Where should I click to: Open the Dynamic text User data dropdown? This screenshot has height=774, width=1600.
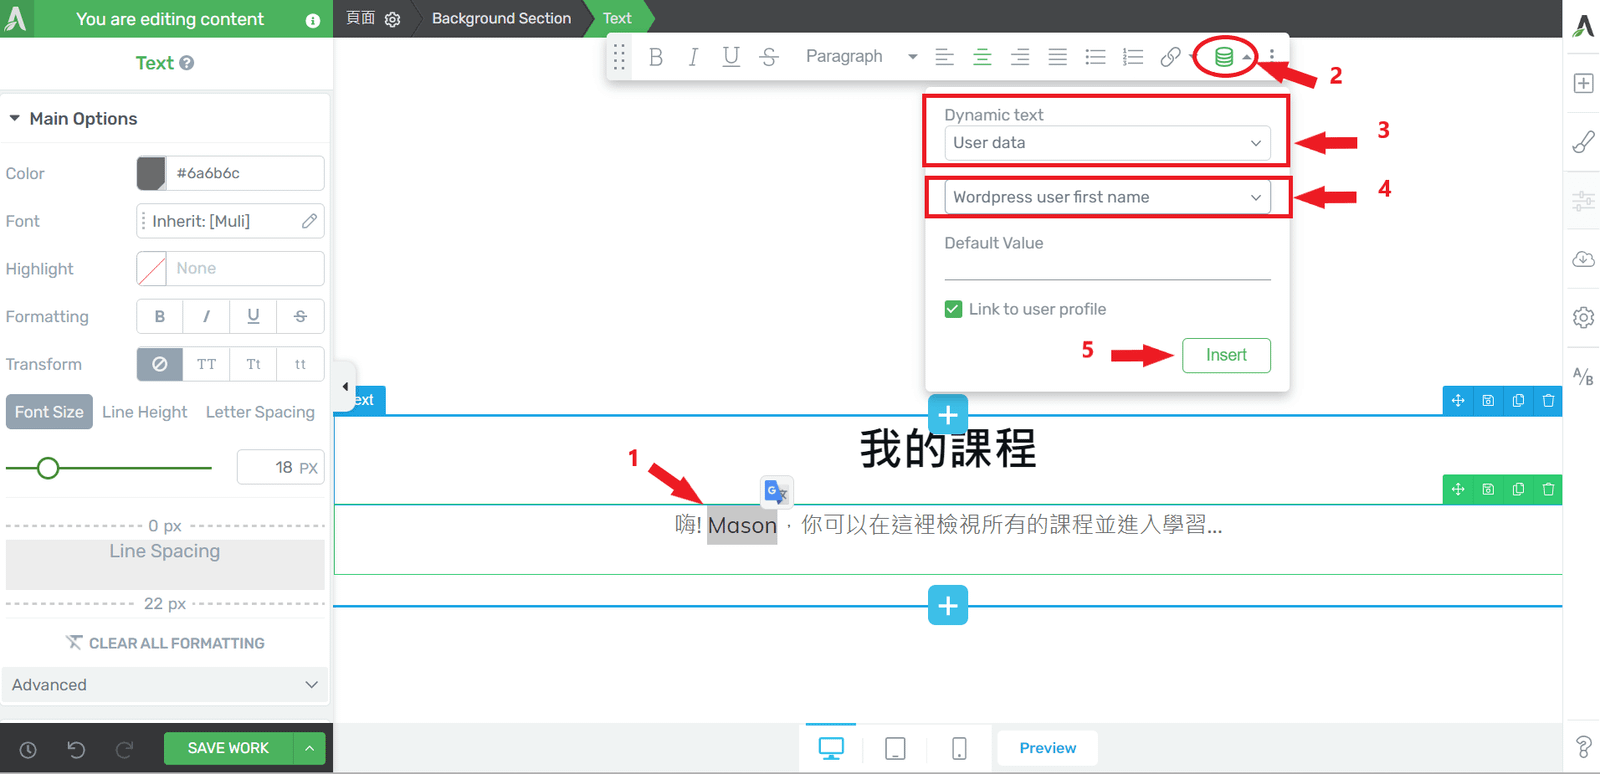pos(1107,143)
